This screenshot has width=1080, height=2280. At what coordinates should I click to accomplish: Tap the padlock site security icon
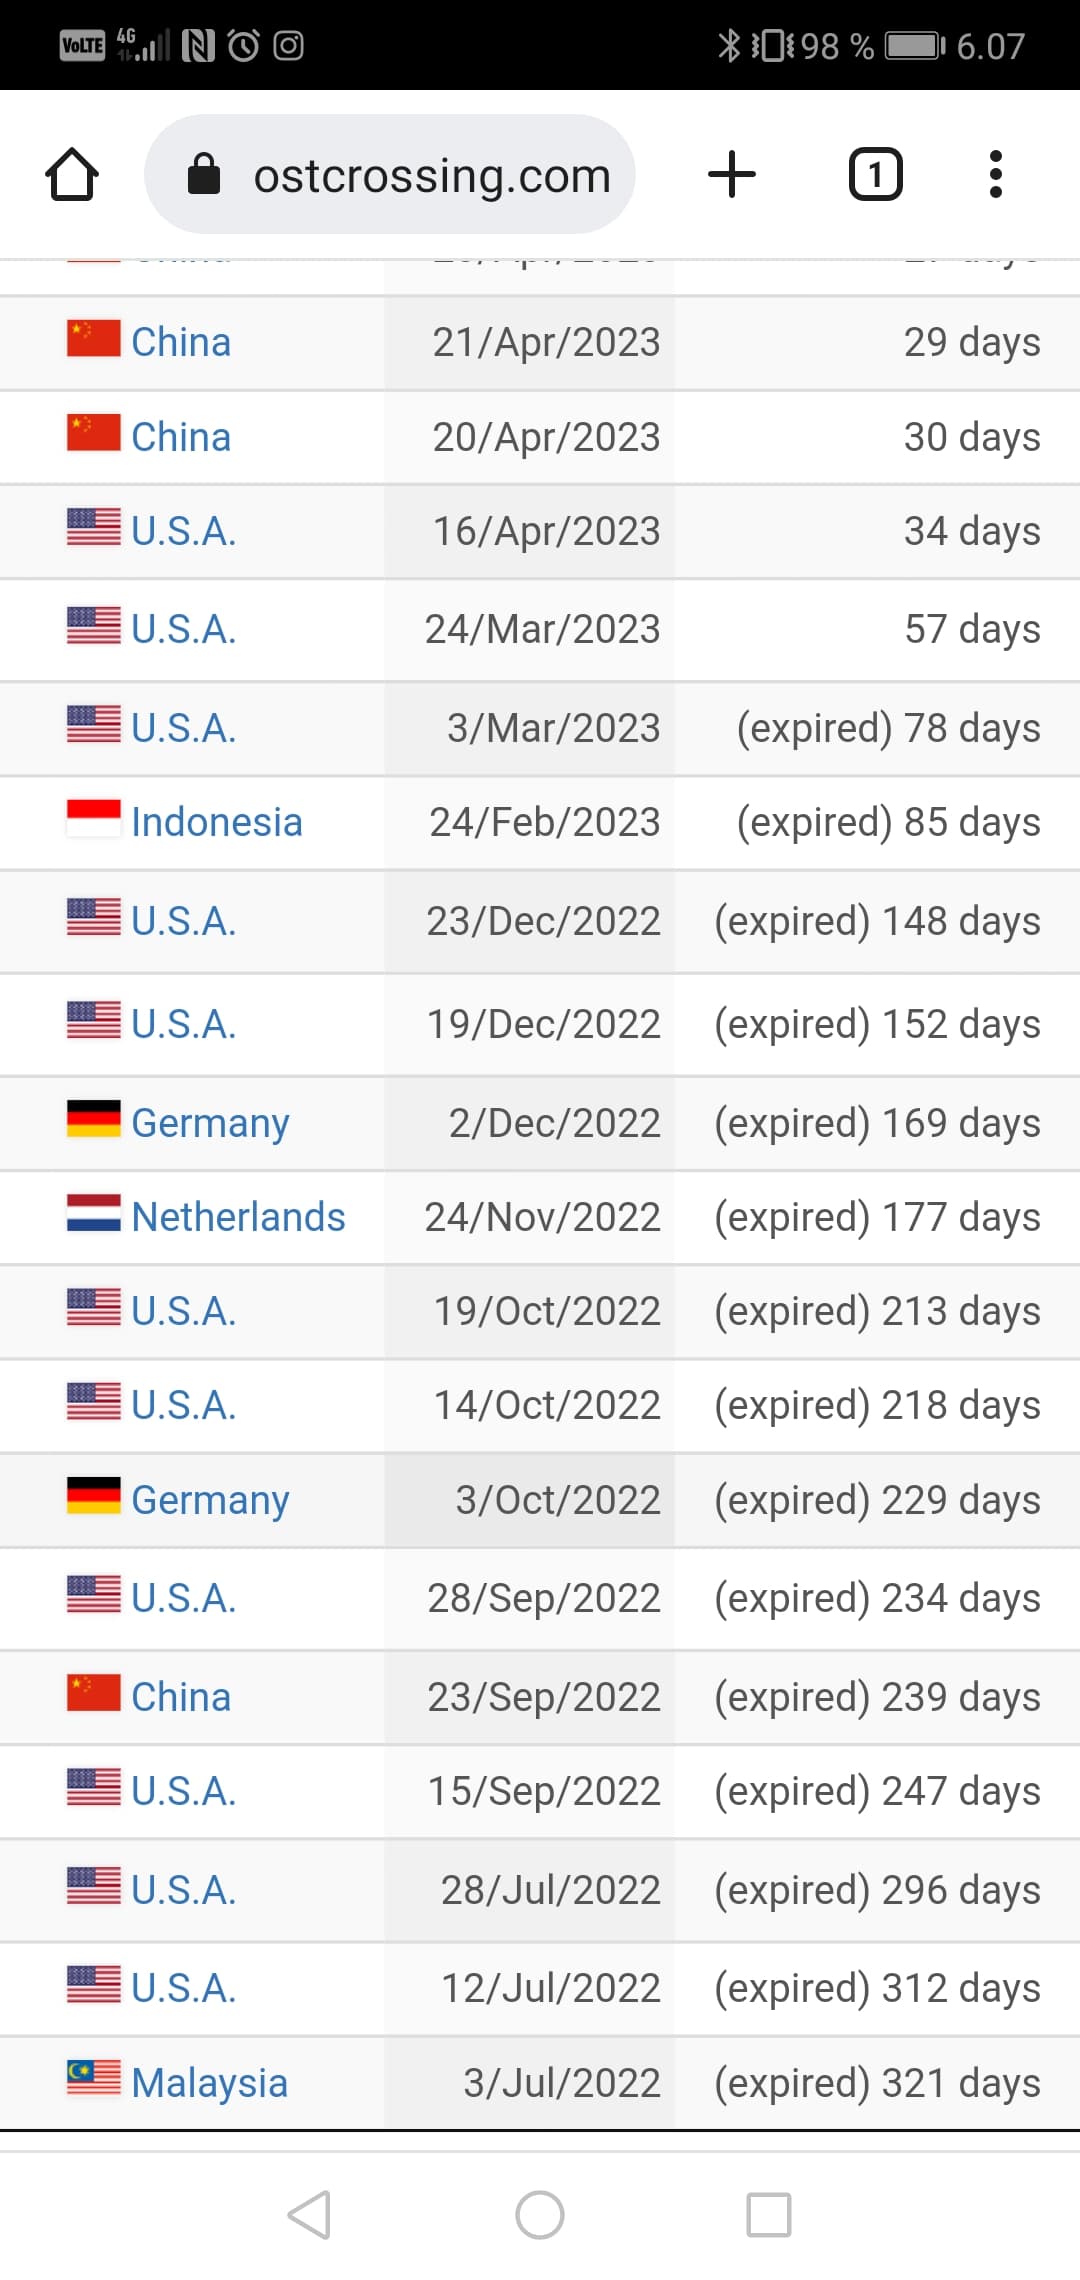[204, 174]
